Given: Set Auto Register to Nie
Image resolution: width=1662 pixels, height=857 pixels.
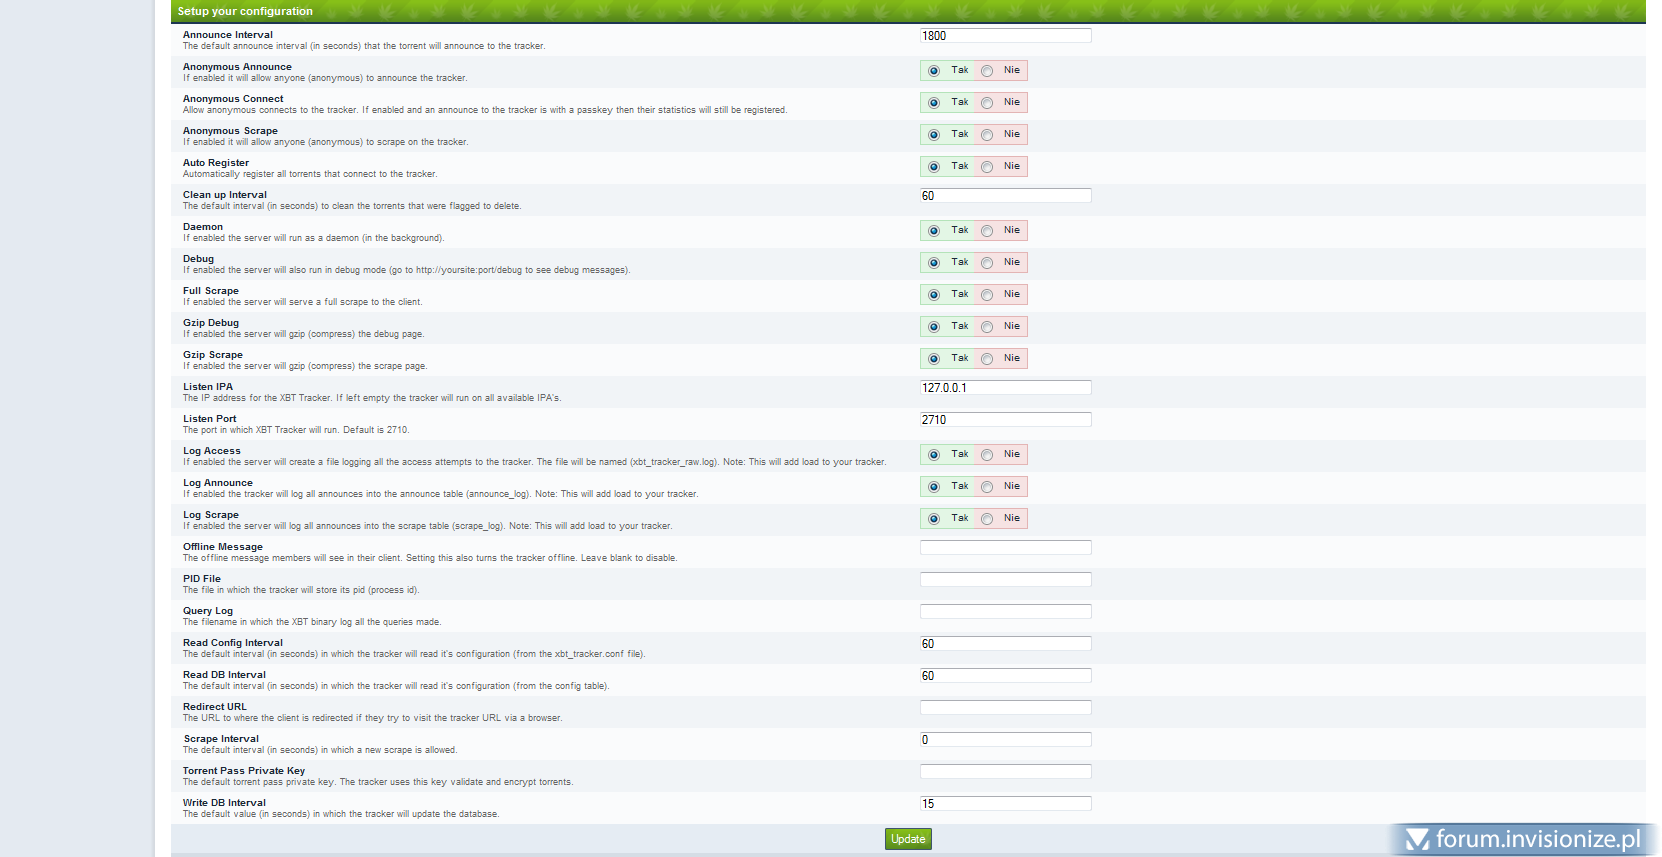Looking at the screenshot, I should coord(987,167).
